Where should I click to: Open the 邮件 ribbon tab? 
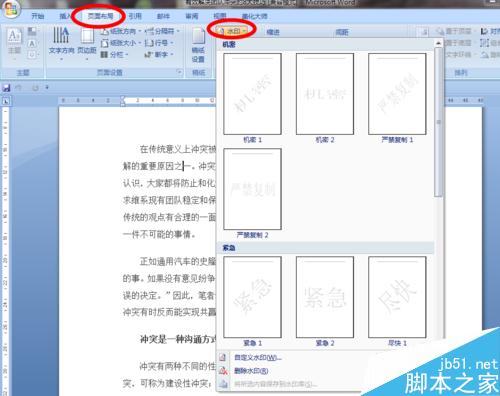pos(163,16)
